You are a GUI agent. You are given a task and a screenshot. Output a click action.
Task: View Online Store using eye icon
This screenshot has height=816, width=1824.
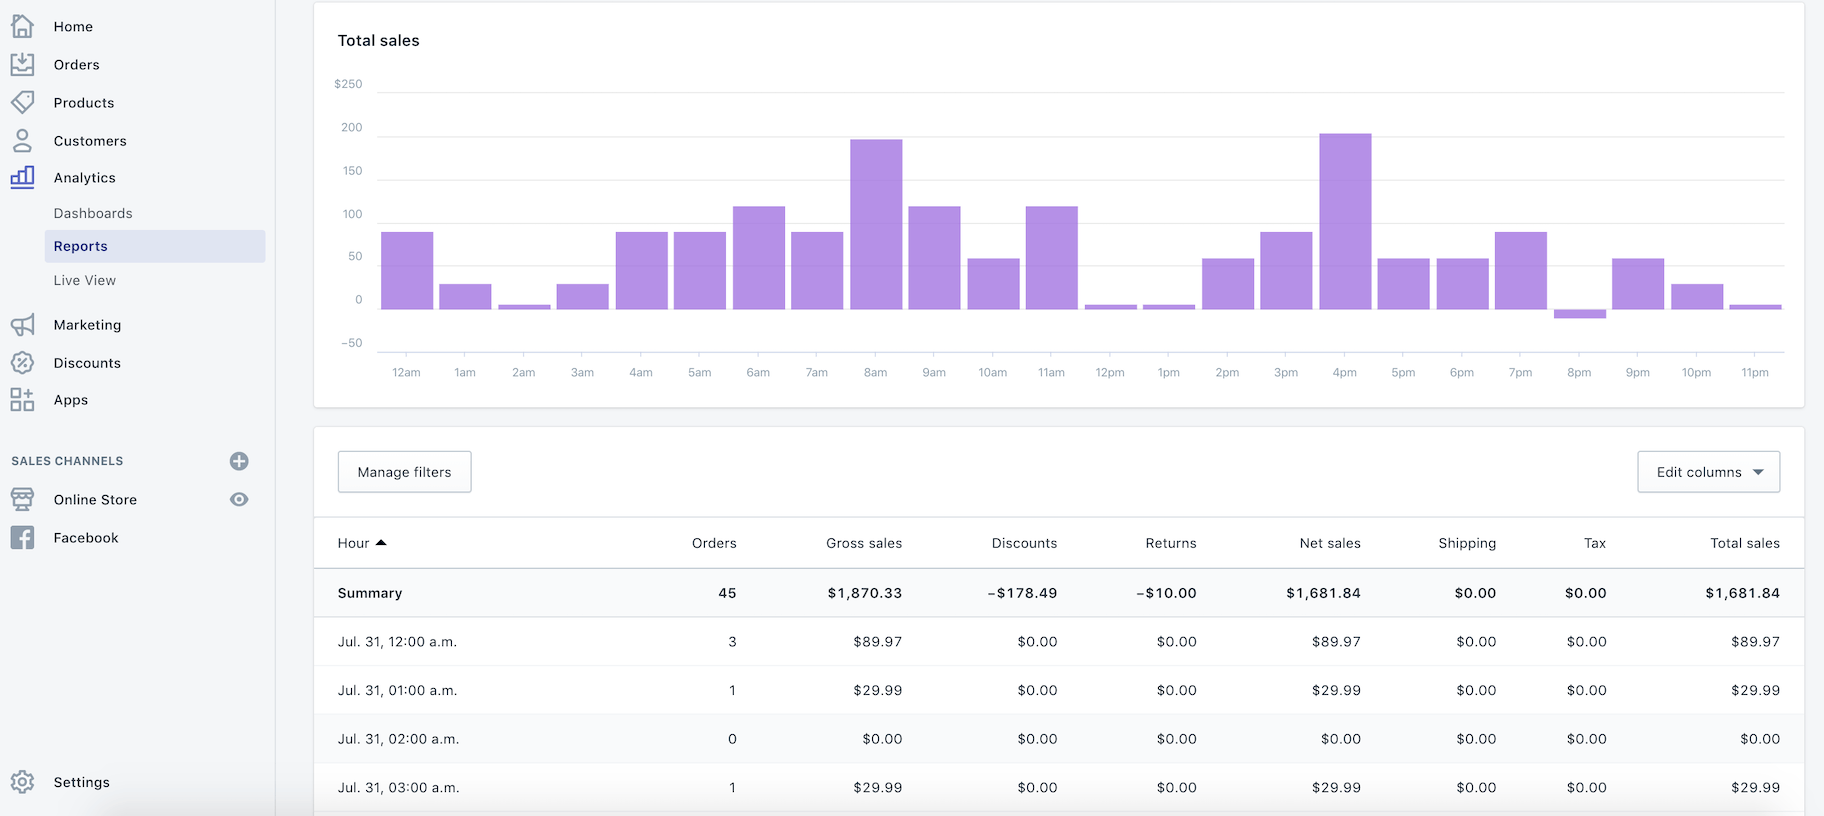(x=239, y=499)
